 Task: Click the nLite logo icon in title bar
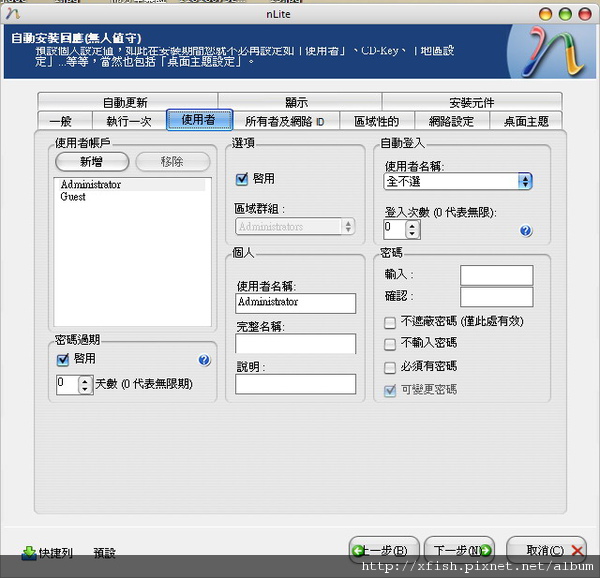coord(13,14)
